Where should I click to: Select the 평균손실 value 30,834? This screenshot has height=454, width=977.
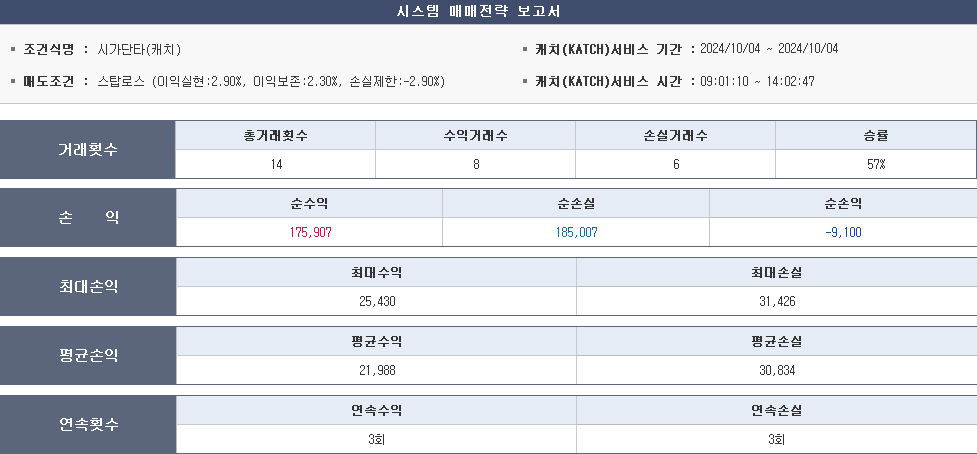pos(777,370)
